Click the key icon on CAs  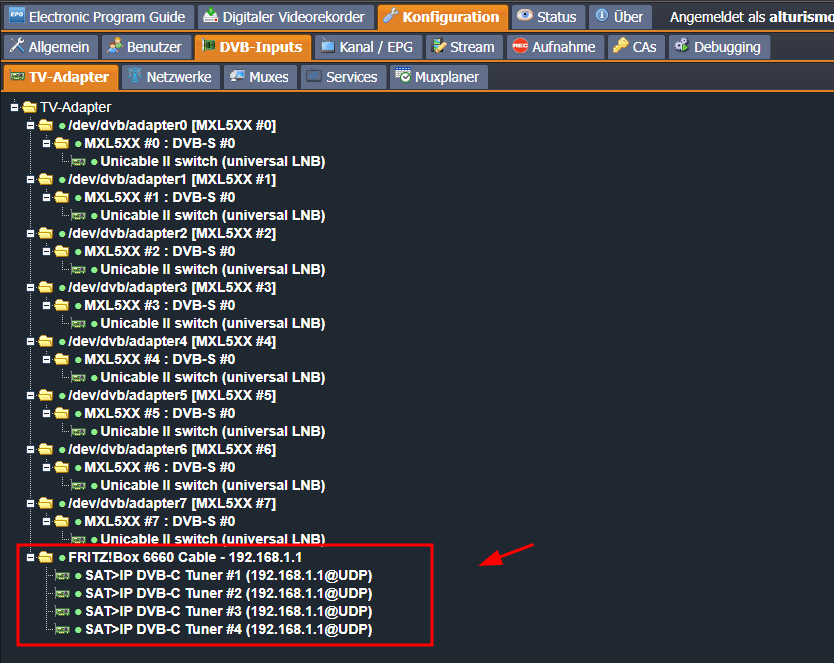pyautogui.click(x=621, y=46)
